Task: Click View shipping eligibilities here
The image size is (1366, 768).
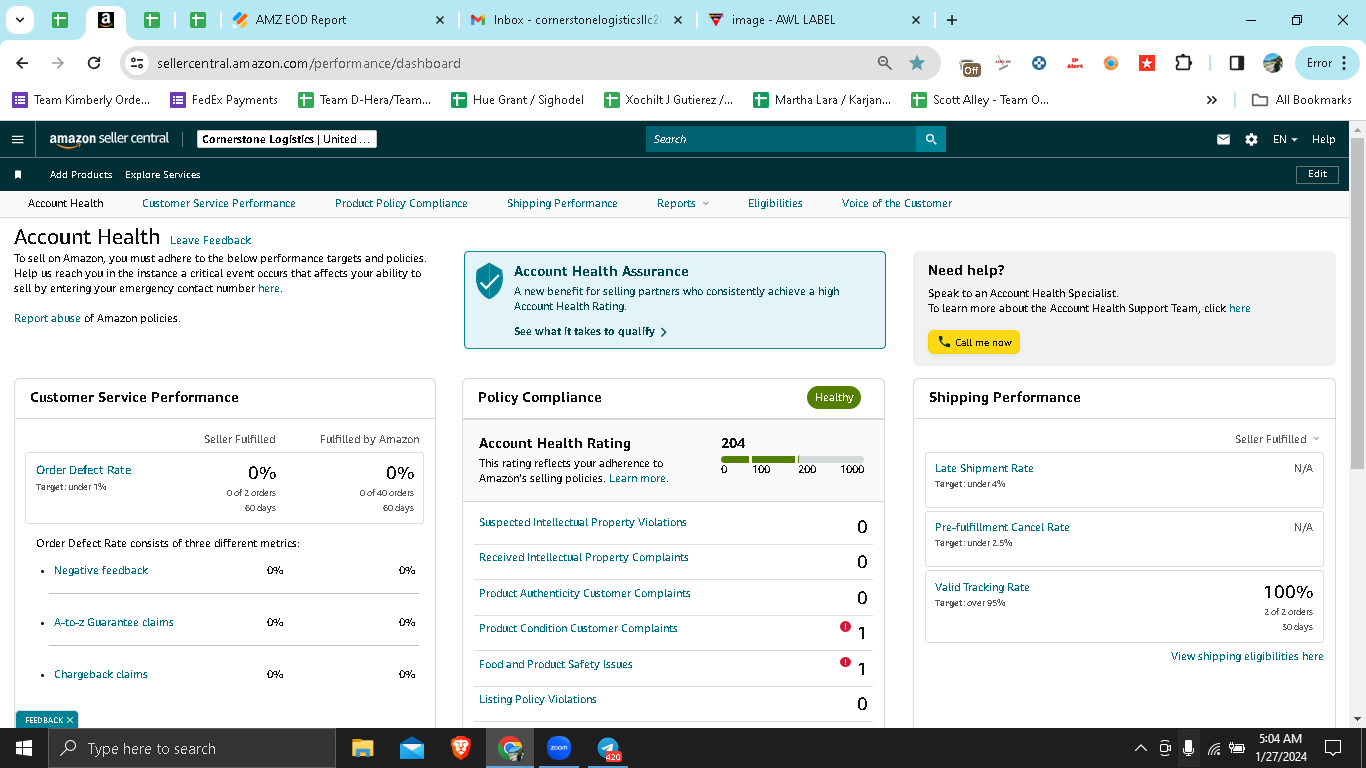Action: pyautogui.click(x=1247, y=656)
